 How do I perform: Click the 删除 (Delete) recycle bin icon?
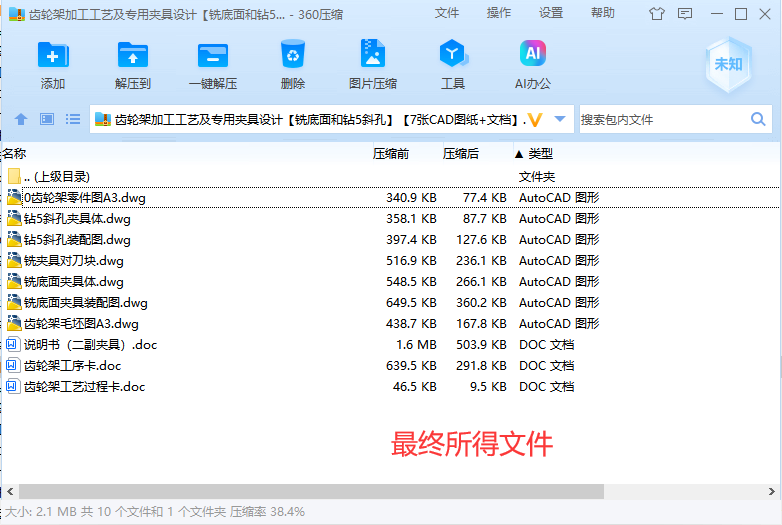point(293,54)
